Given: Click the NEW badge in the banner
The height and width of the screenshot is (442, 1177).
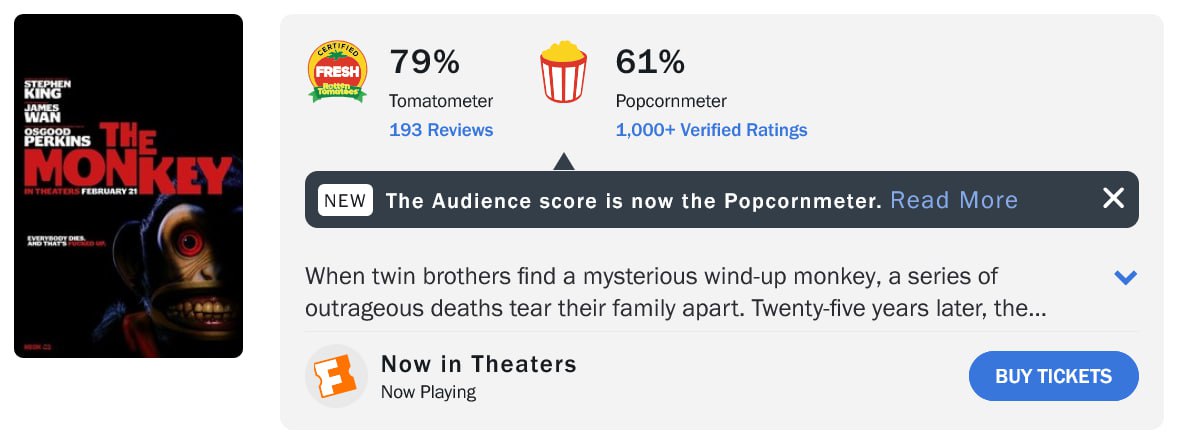Looking at the screenshot, I should click(x=345, y=200).
